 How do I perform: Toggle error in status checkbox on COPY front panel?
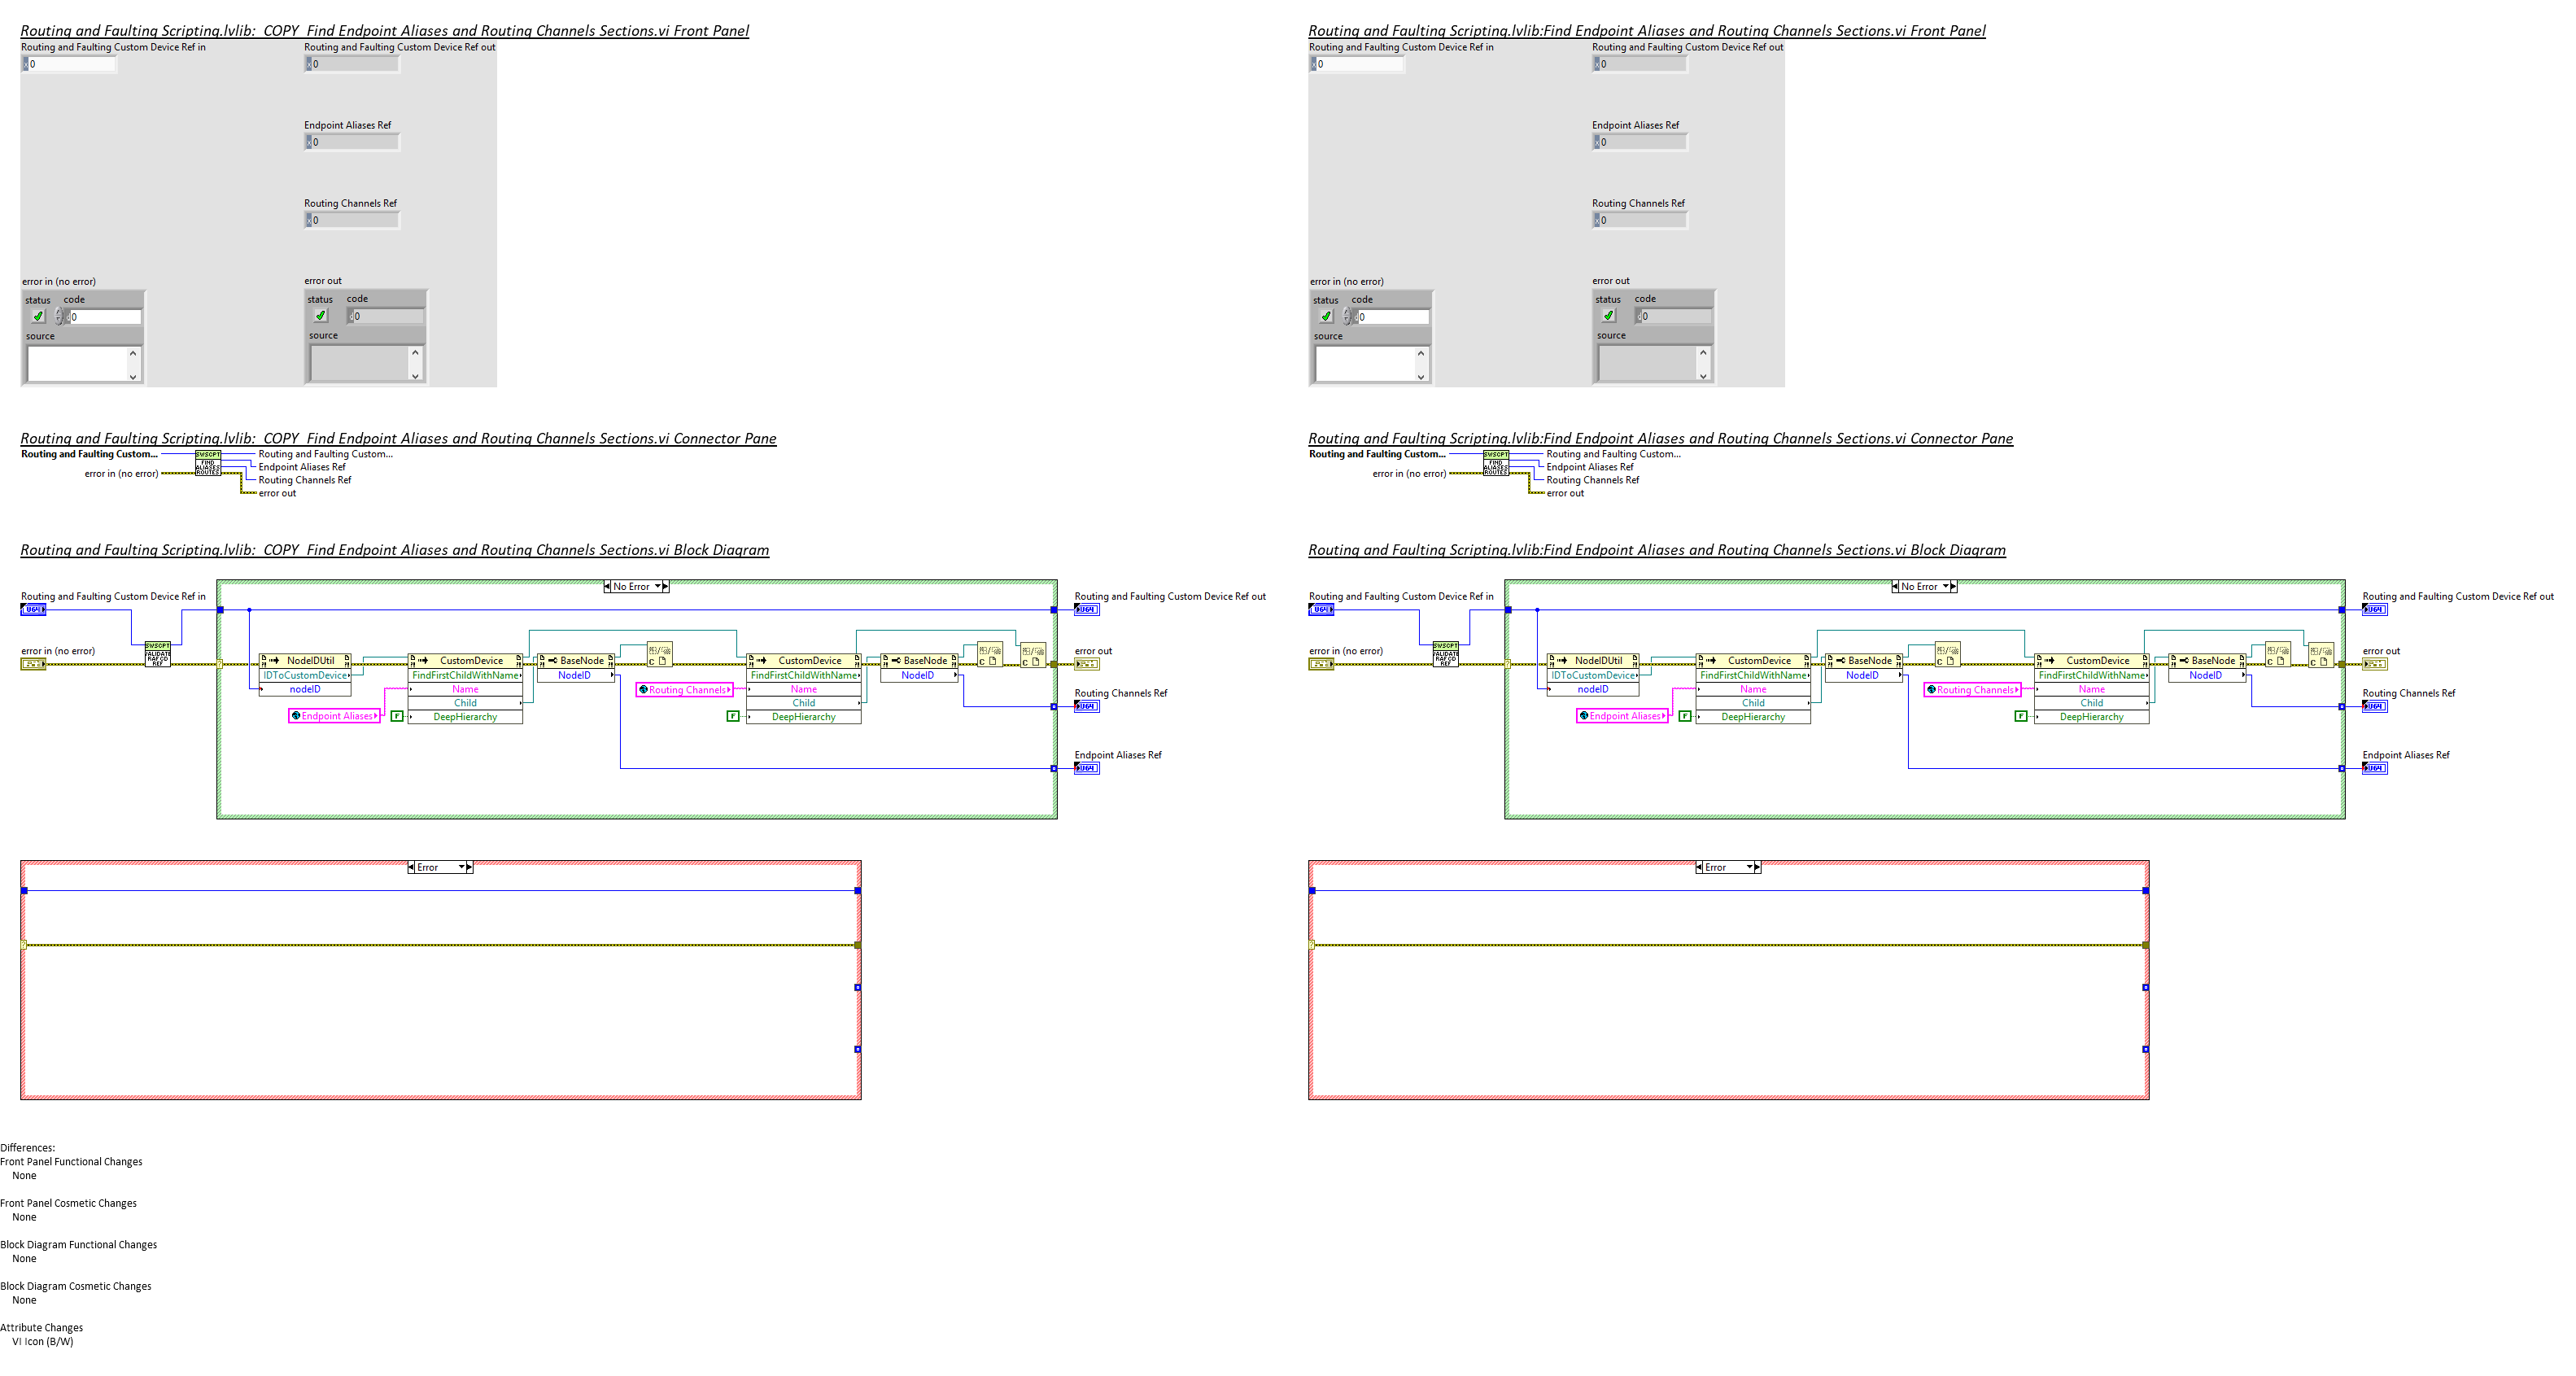[38, 316]
